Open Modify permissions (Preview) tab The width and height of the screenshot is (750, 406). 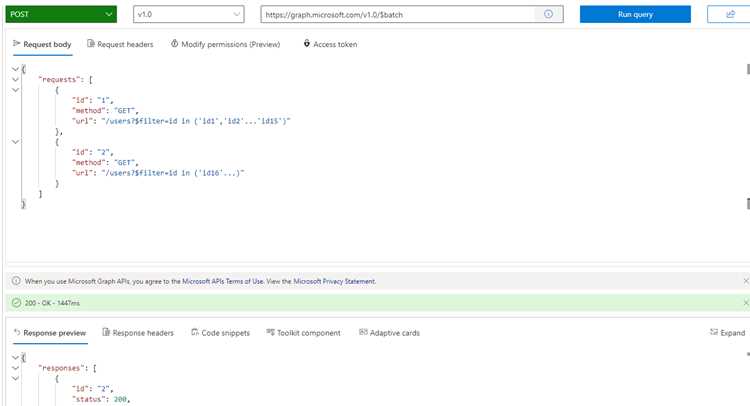[225, 44]
